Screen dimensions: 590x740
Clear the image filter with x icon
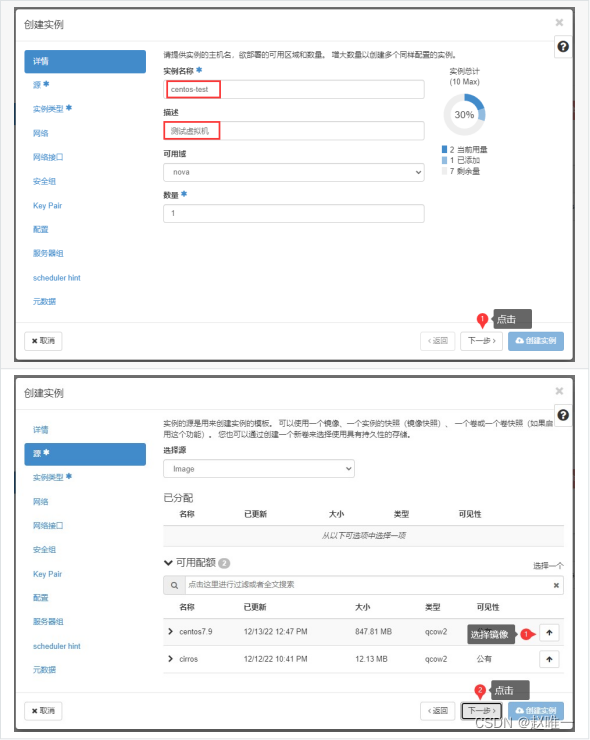tap(556, 585)
